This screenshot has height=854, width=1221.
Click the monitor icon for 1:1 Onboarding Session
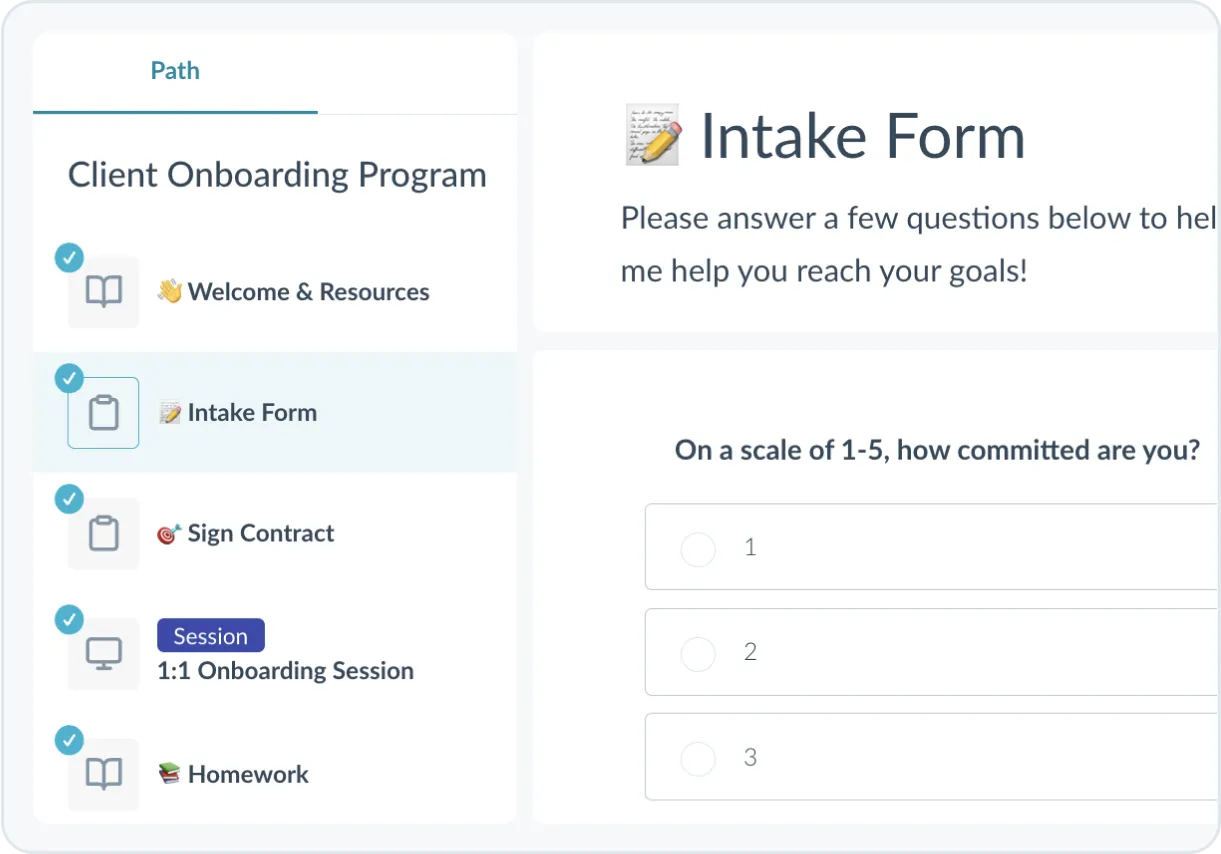pyautogui.click(x=103, y=654)
